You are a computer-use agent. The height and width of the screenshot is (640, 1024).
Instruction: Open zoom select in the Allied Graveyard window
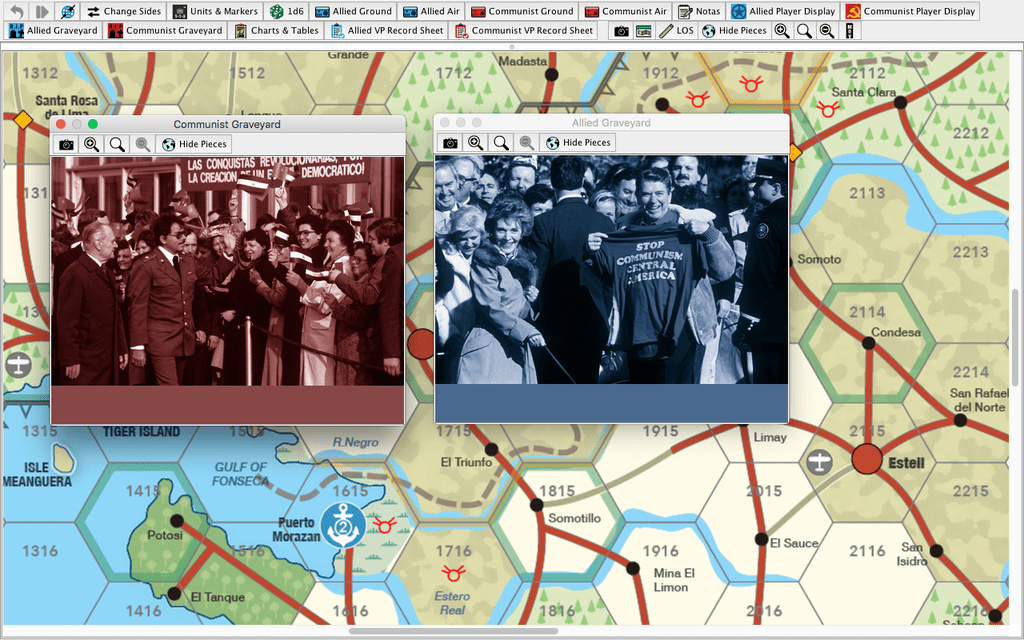tap(501, 143)
